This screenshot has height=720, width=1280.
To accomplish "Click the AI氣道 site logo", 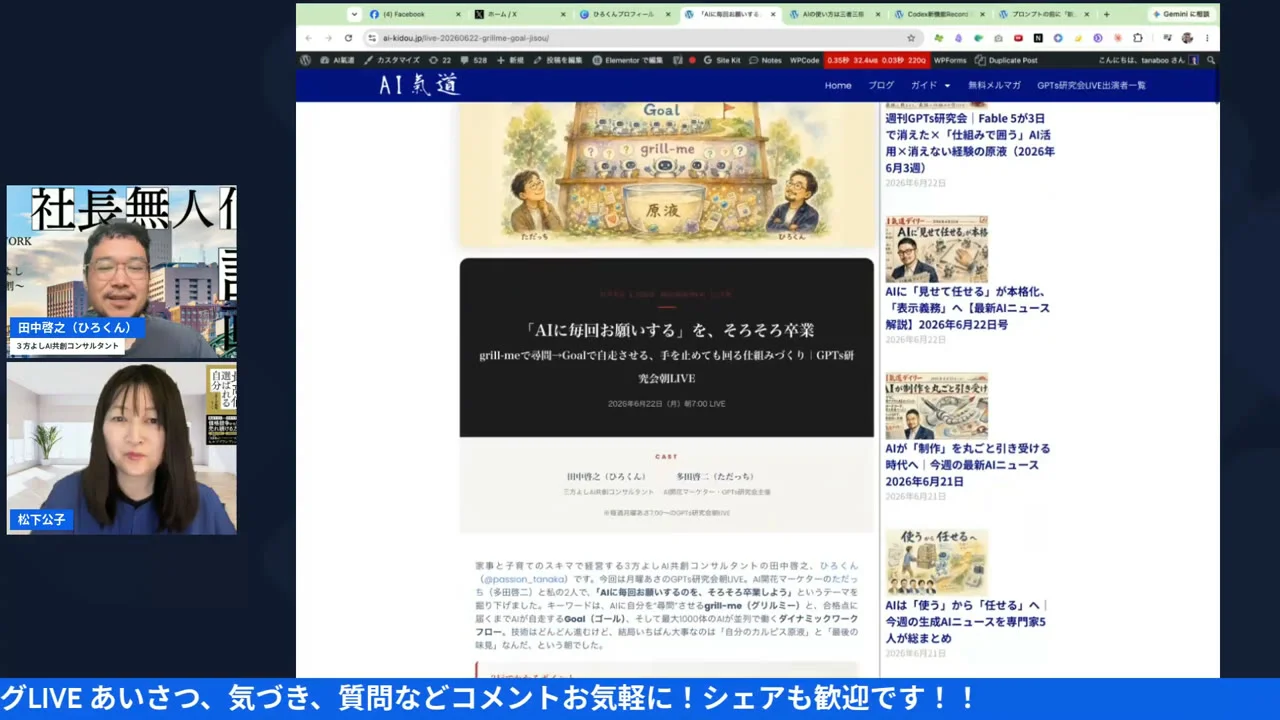I will (x=419, y=85).
